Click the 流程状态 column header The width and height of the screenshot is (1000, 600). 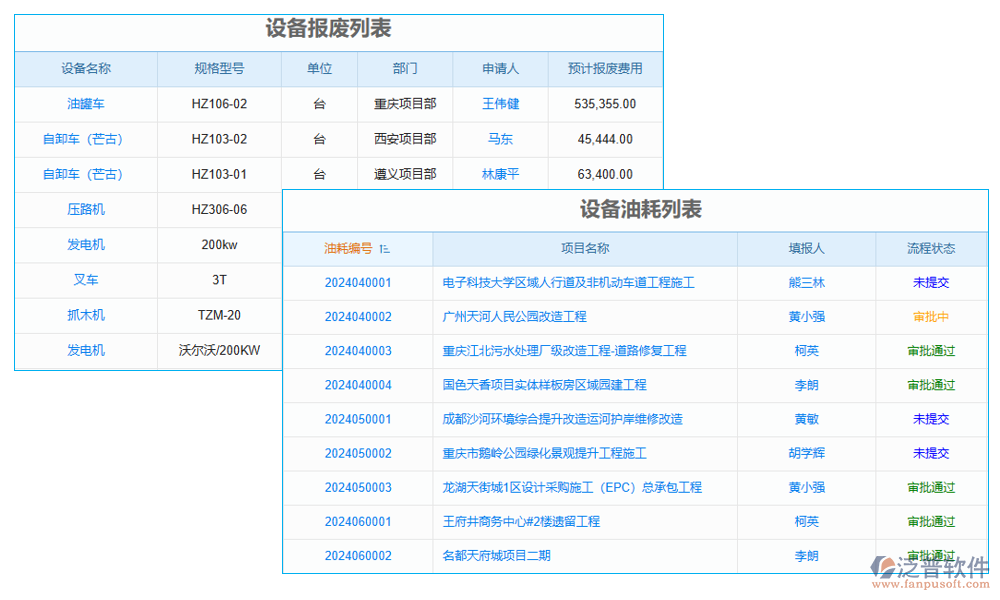tap(931, 248)
